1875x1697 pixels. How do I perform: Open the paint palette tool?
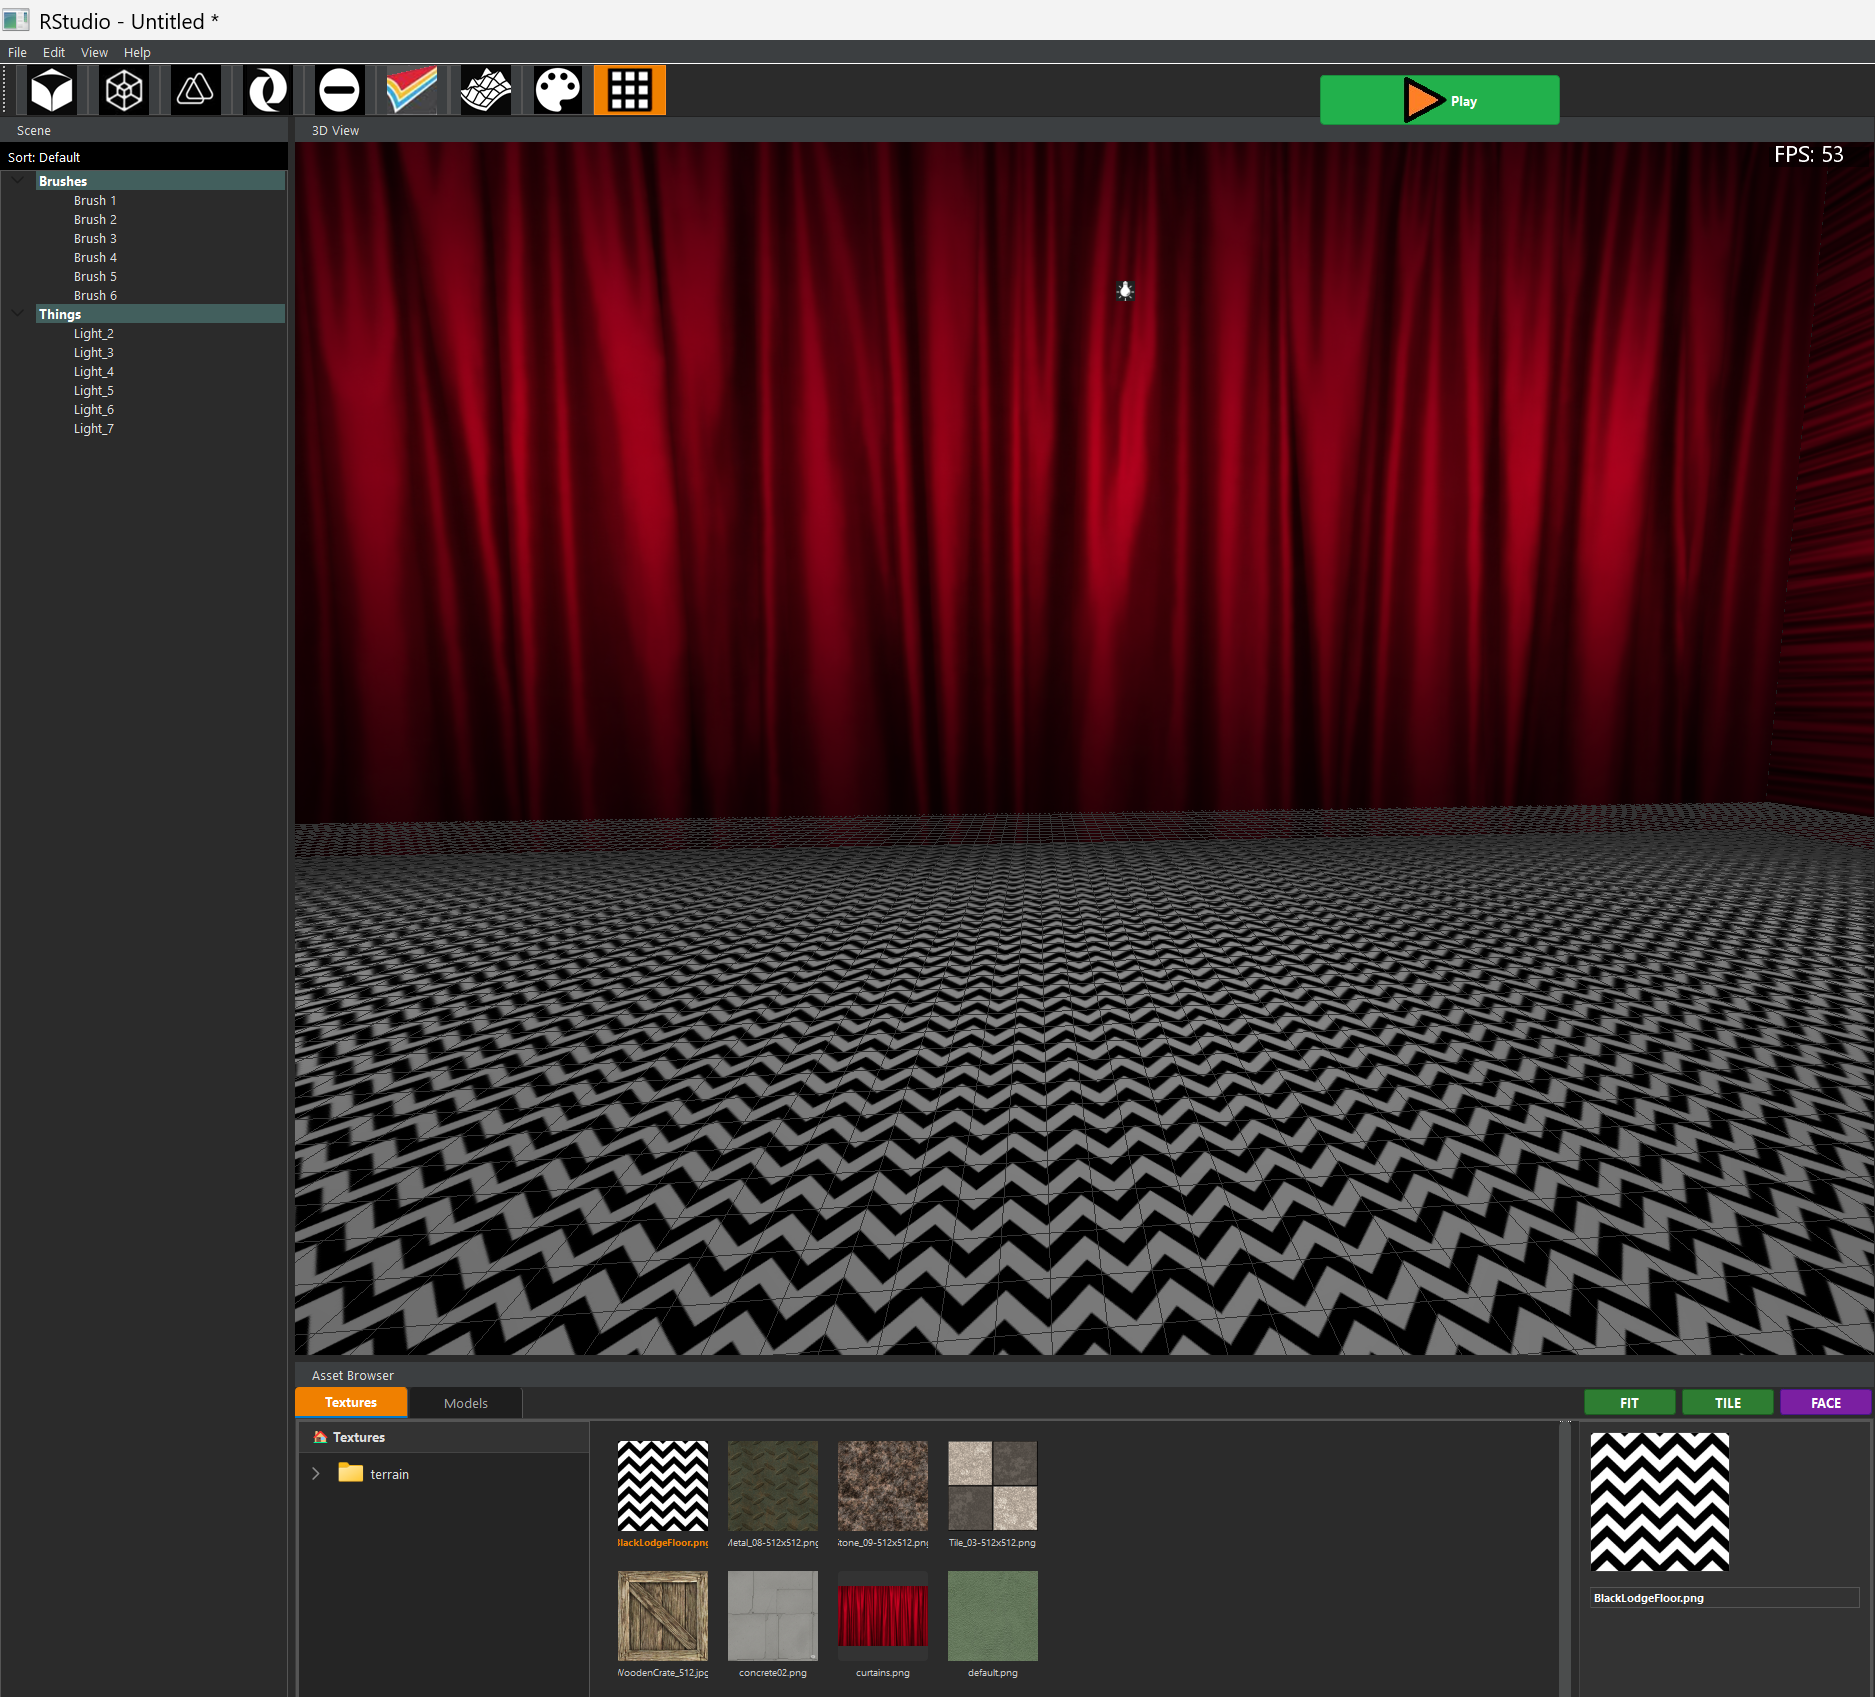(557, 91)
